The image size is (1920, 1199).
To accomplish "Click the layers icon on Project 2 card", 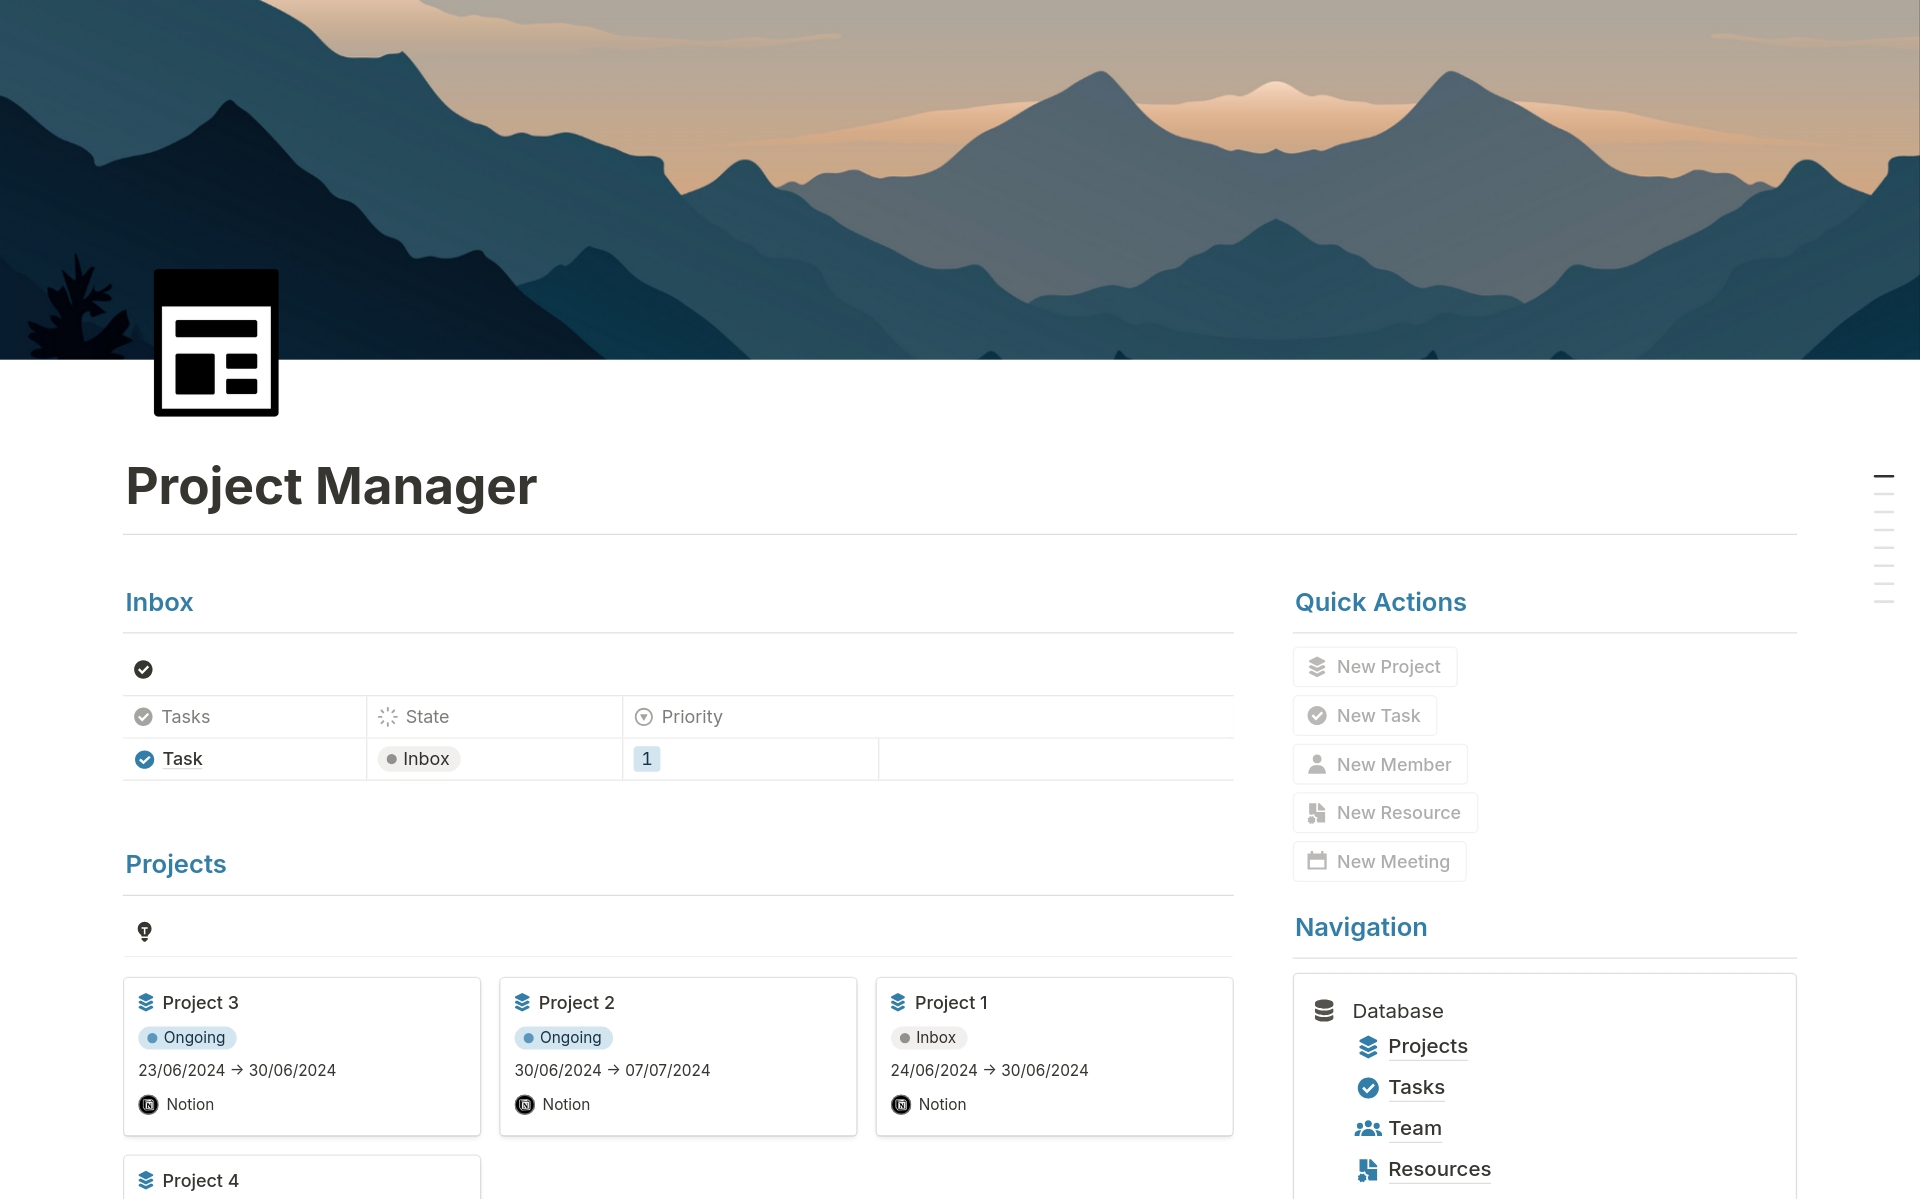I will (522, 1002).
